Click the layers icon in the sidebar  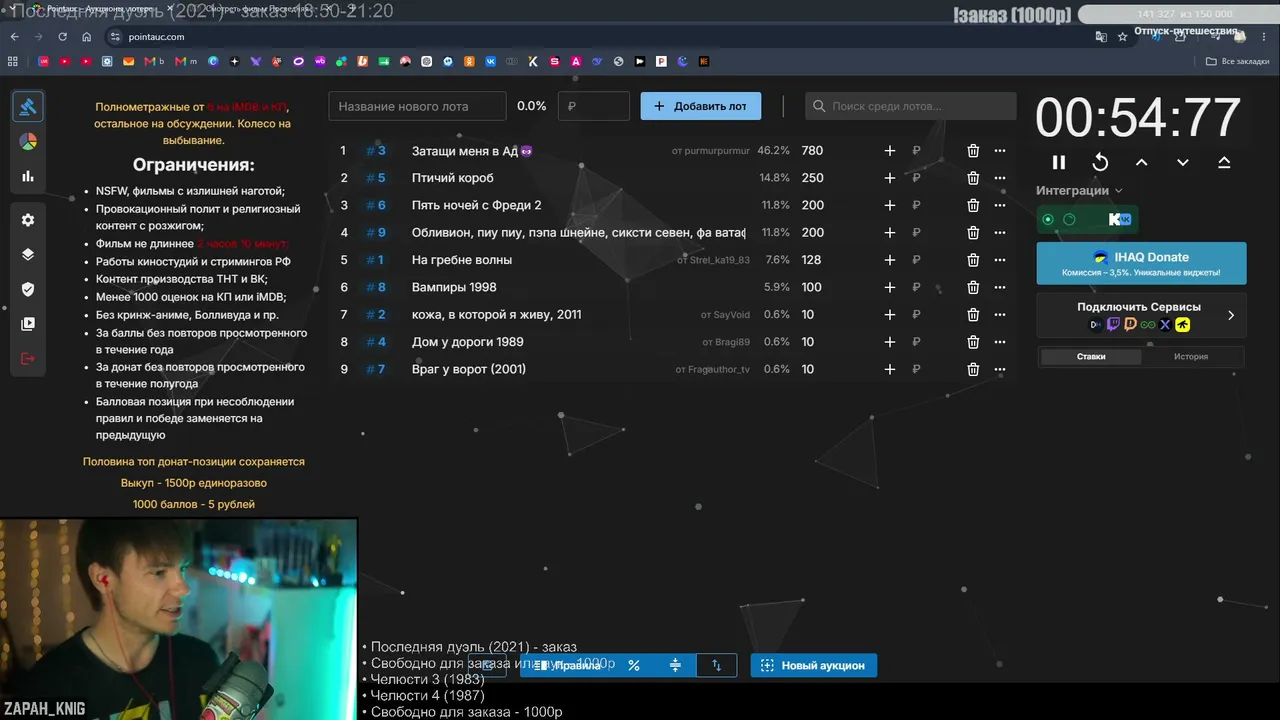pyautogui.click(x=28, y=254)
